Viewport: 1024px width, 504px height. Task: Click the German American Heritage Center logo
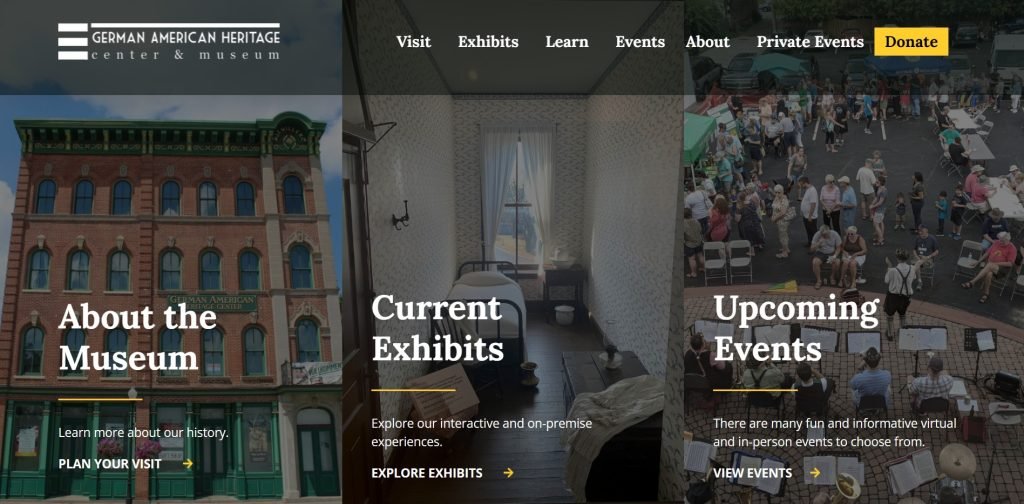168,42
